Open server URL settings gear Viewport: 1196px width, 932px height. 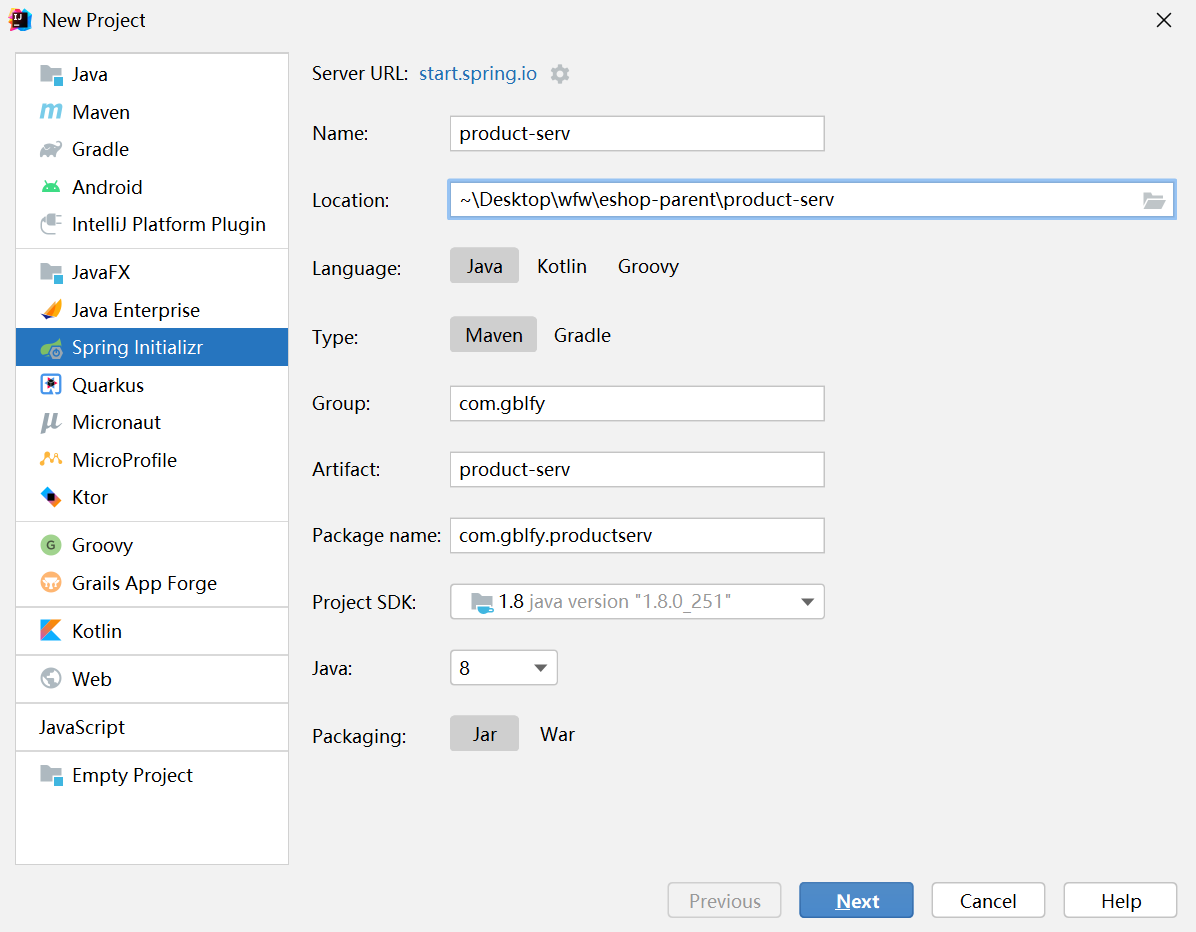pyautogui.click(x=560, y=74)
